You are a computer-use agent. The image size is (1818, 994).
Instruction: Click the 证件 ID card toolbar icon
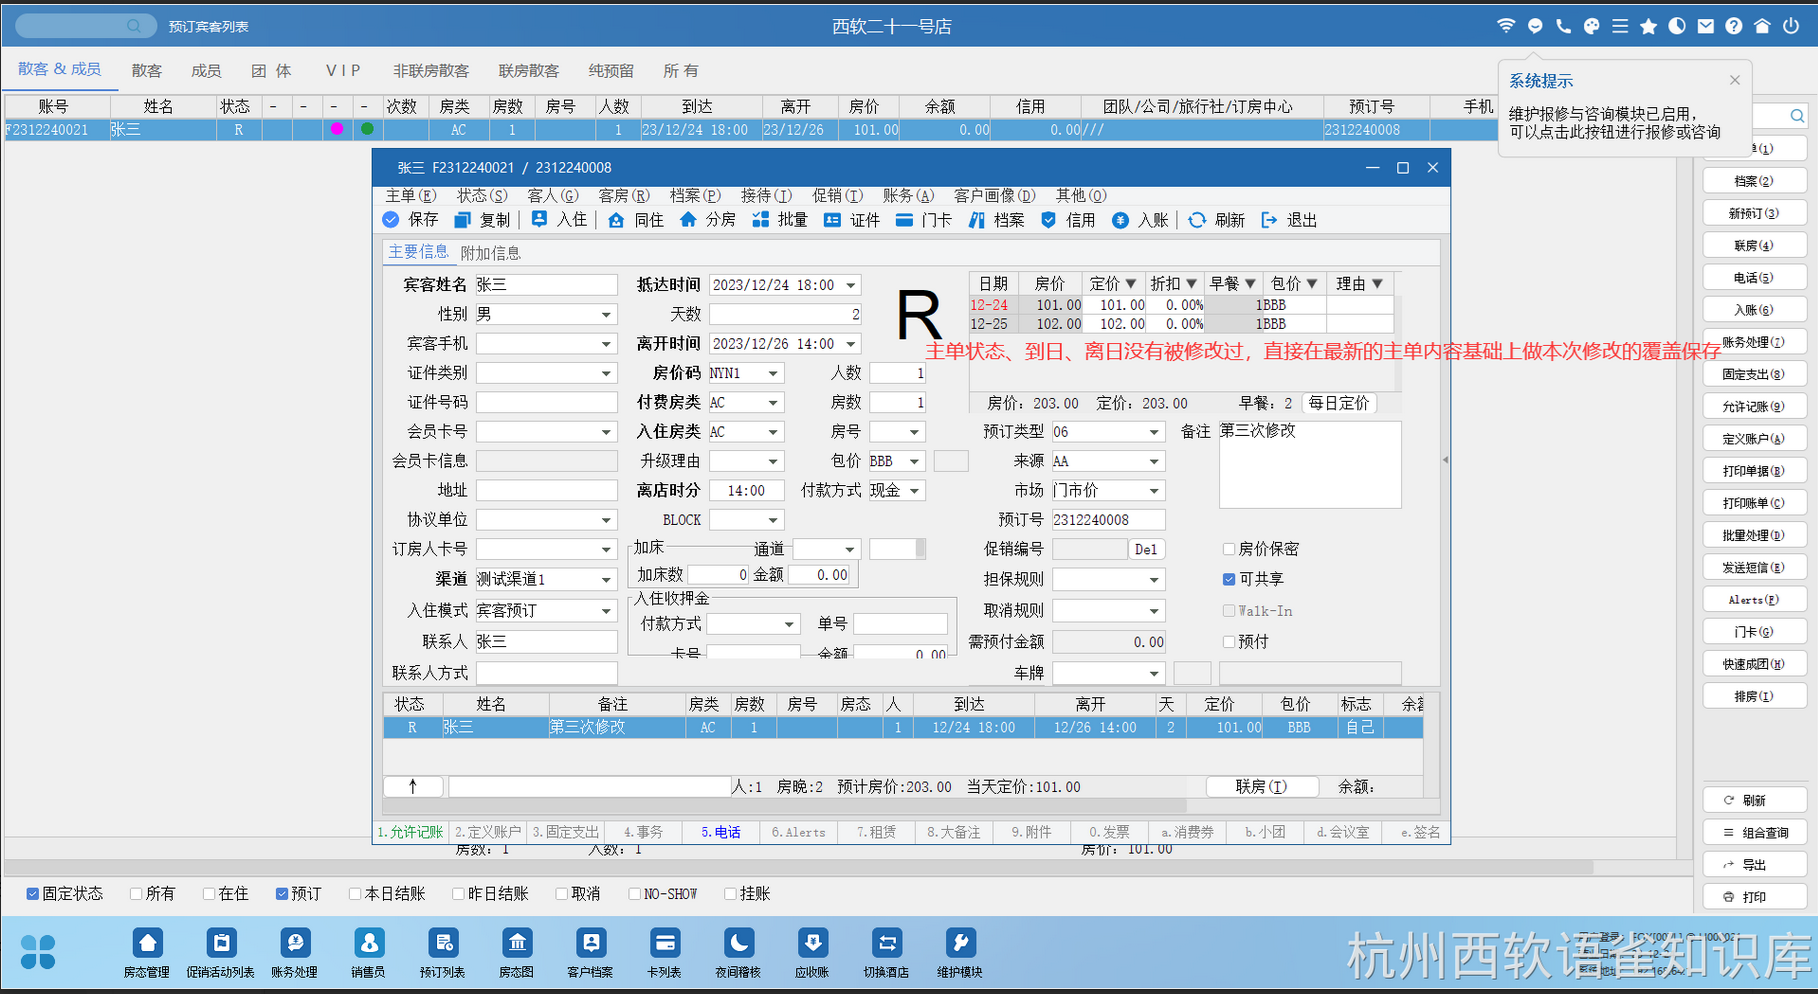click(832, 220)
